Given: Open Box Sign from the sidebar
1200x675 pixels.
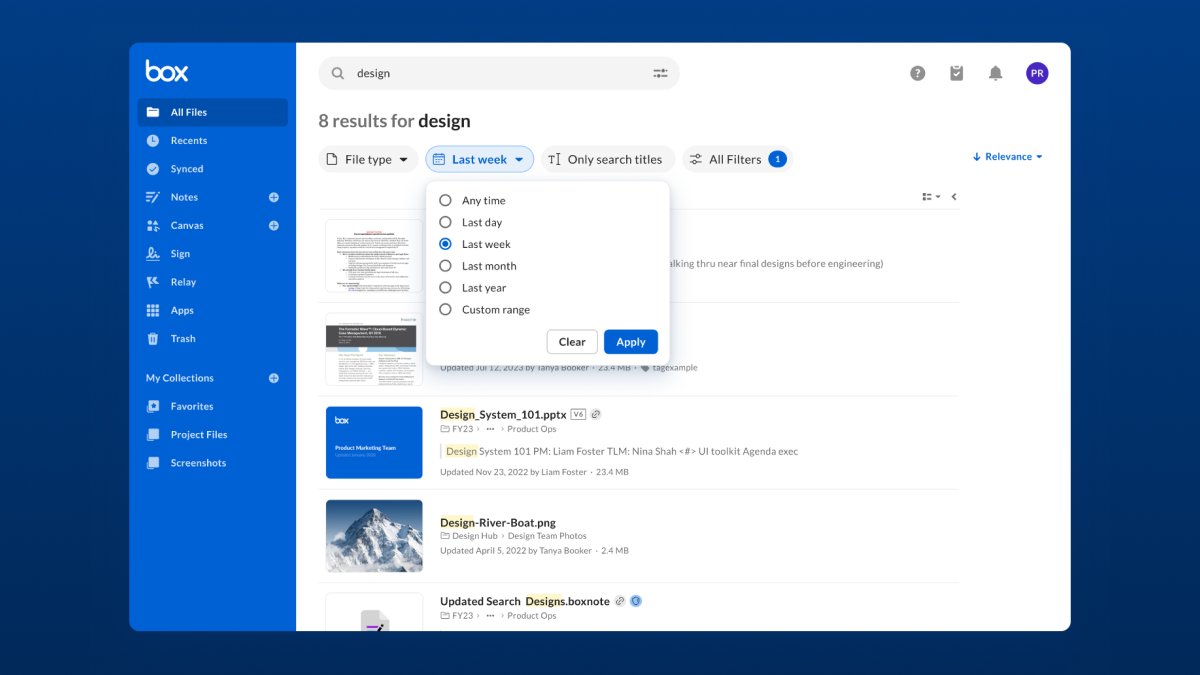Looking at the screenshot, I should coord(181,253).
